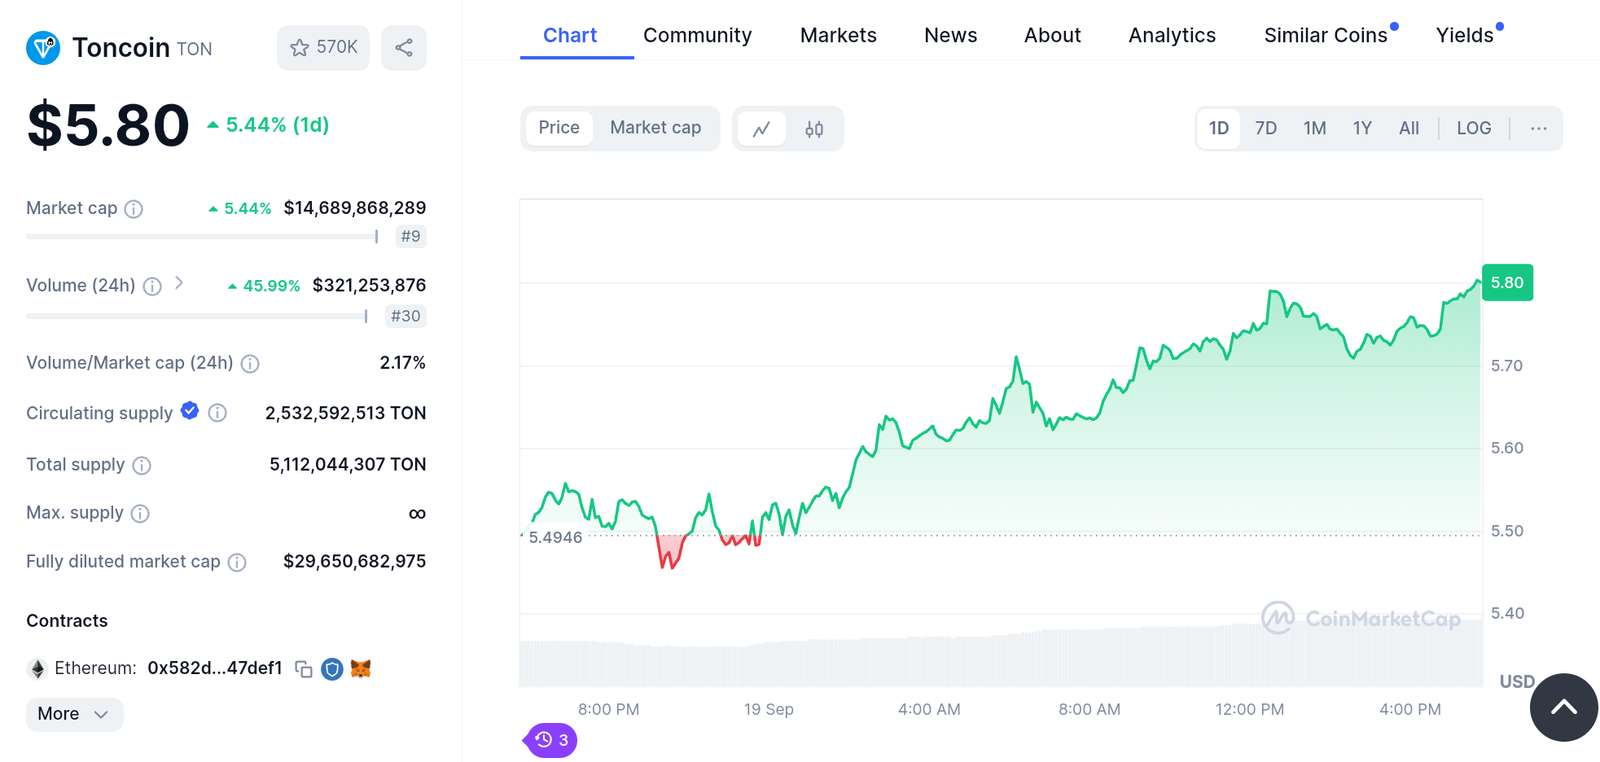Open the About tab

click(1052, 36)
